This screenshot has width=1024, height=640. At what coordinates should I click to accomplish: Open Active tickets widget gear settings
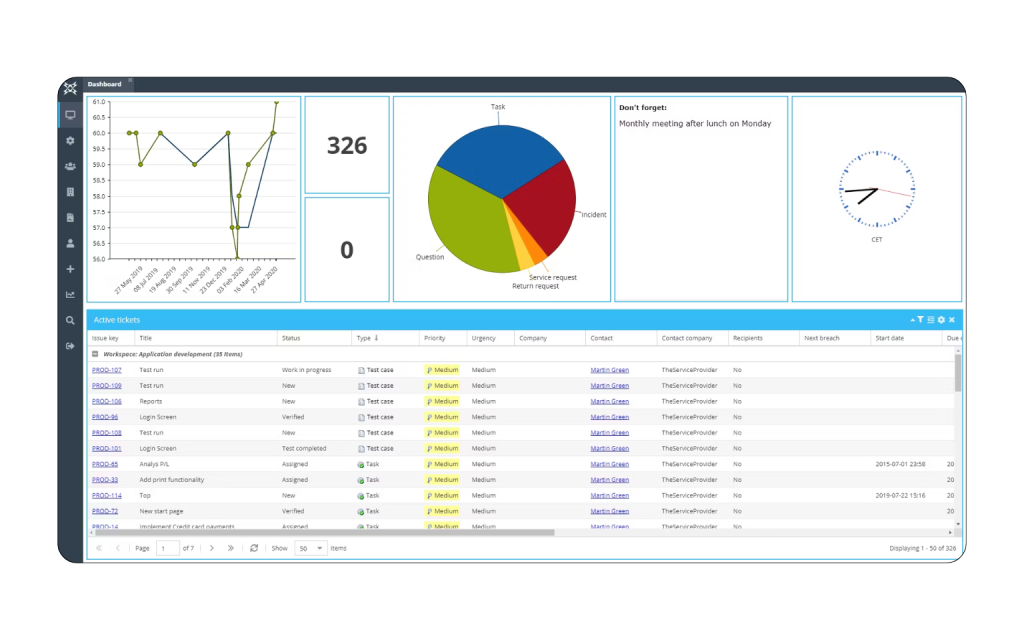[941, 320]
